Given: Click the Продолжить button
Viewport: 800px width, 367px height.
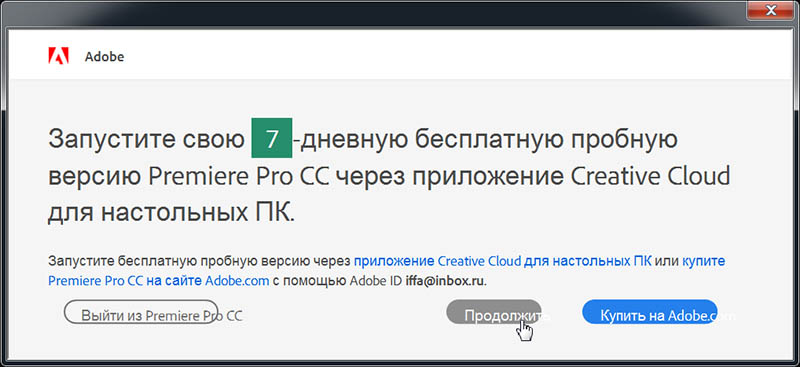Looking at the screenshot, I should (493, 312).
